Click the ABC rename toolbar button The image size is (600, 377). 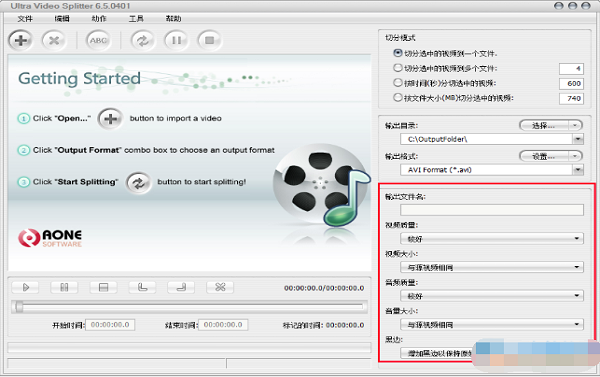tap(98, 40)
